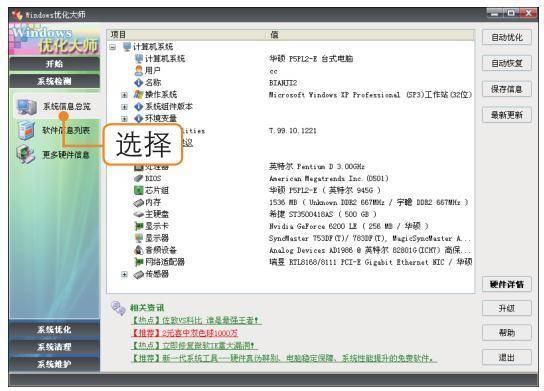Click the 环境变量 icon
The width and height of the screenshot is (544, 391).
tap(139, 118)
